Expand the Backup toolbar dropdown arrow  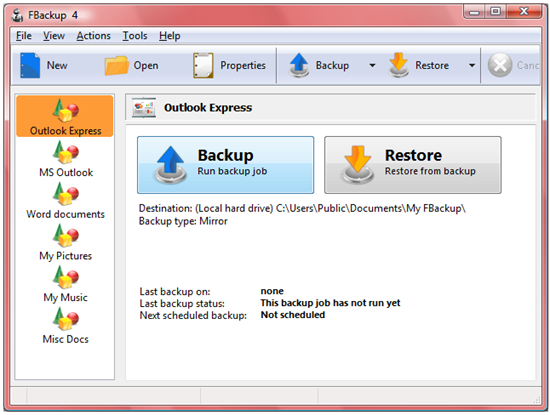pos(372,65)
